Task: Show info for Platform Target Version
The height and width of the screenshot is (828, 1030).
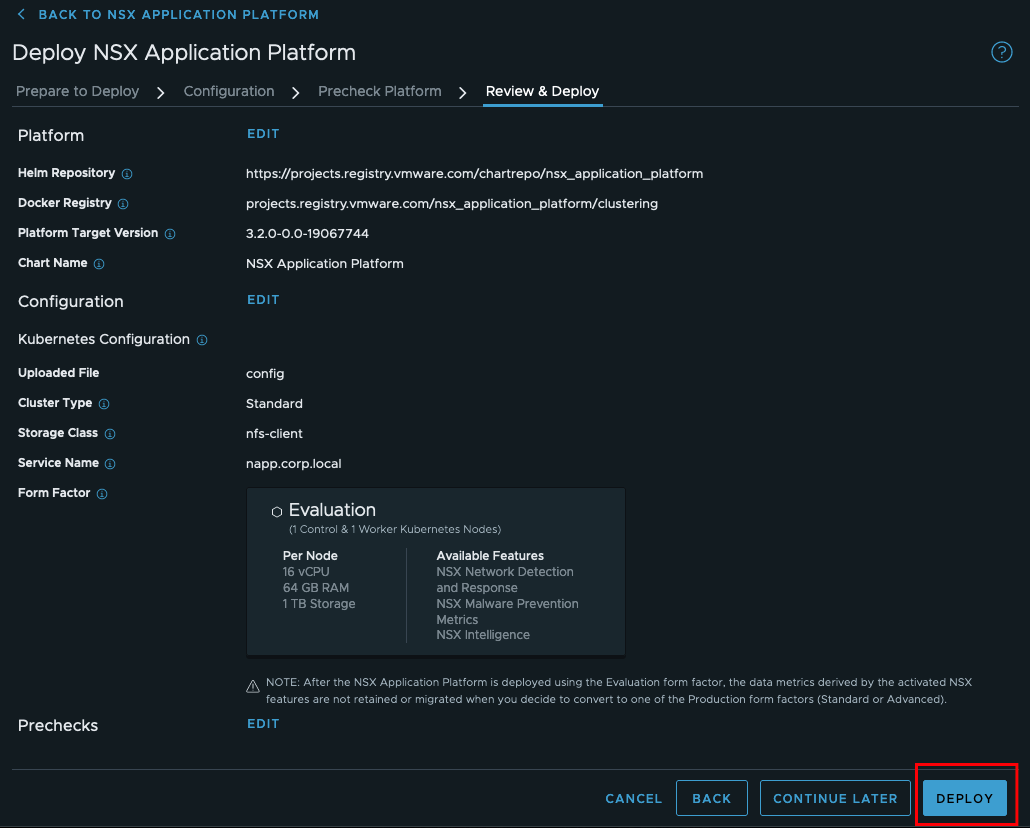Action: [170, 234]
